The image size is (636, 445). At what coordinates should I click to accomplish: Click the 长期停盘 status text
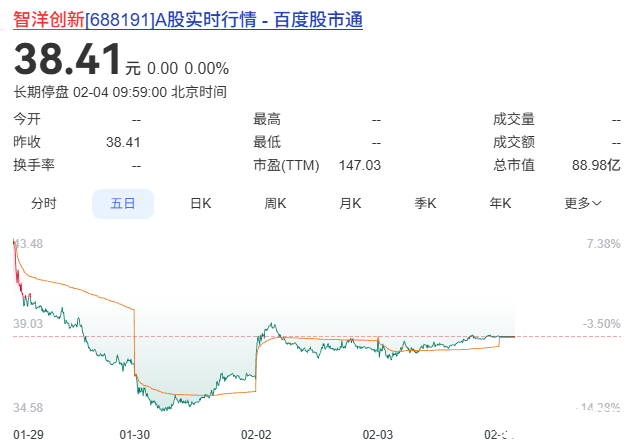41,92
